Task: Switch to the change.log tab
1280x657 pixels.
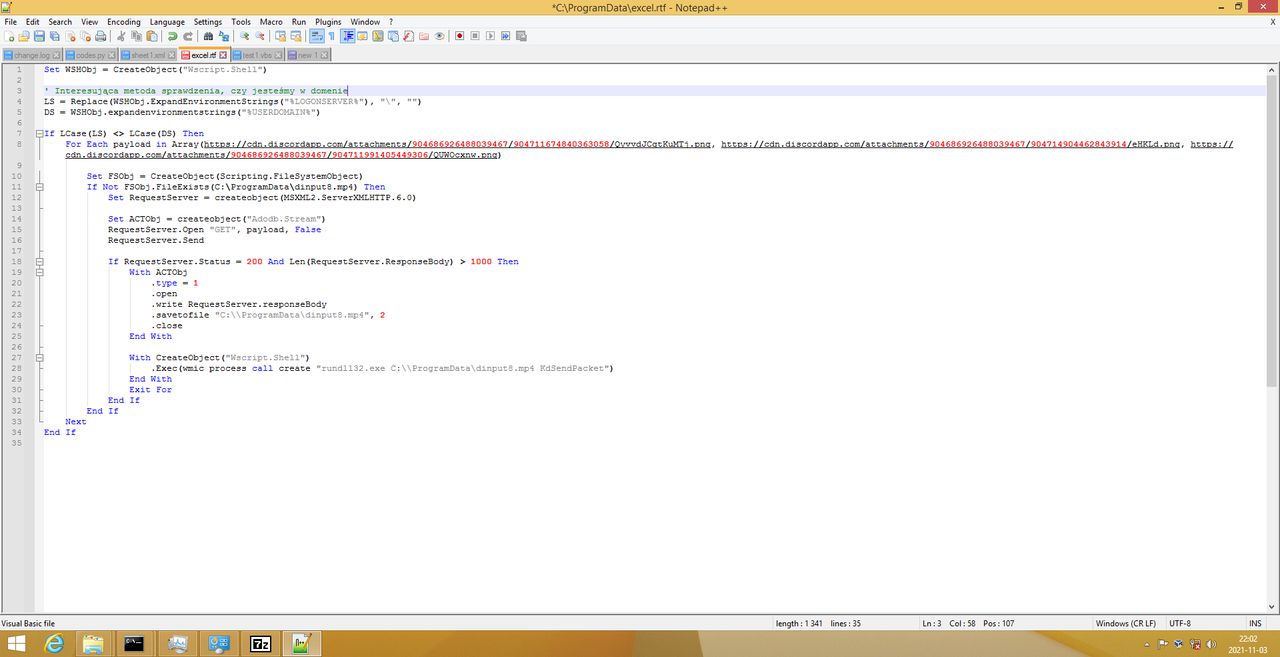Action: pos(32,55)
